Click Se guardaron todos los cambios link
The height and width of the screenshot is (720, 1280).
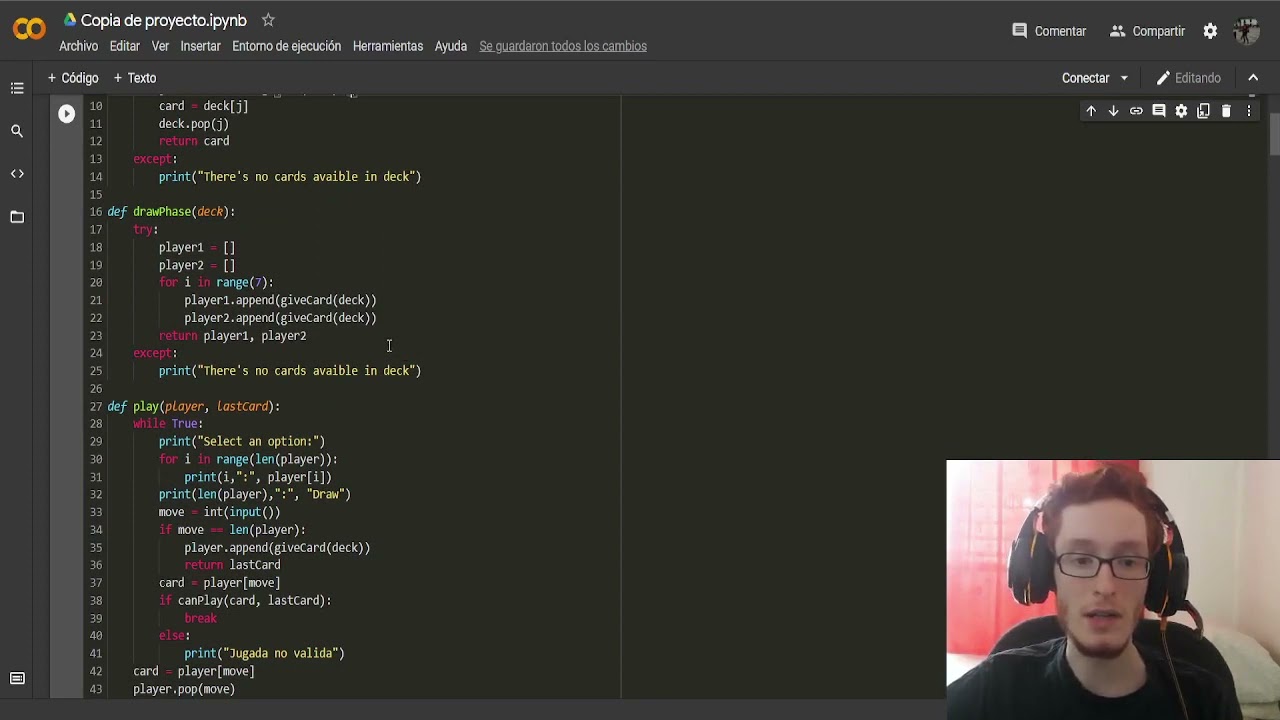pyautogui.click(x=563, y=46)
